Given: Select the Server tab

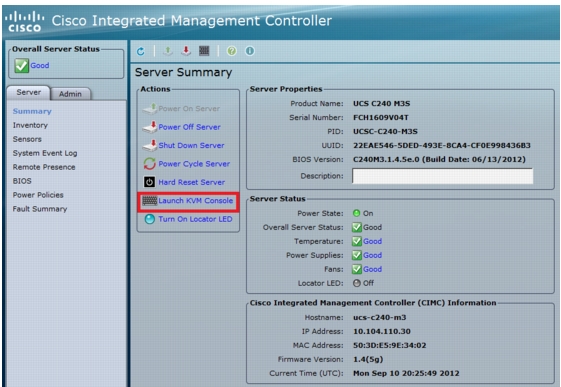Looking at the screenshot, I should tap(29, 92).
